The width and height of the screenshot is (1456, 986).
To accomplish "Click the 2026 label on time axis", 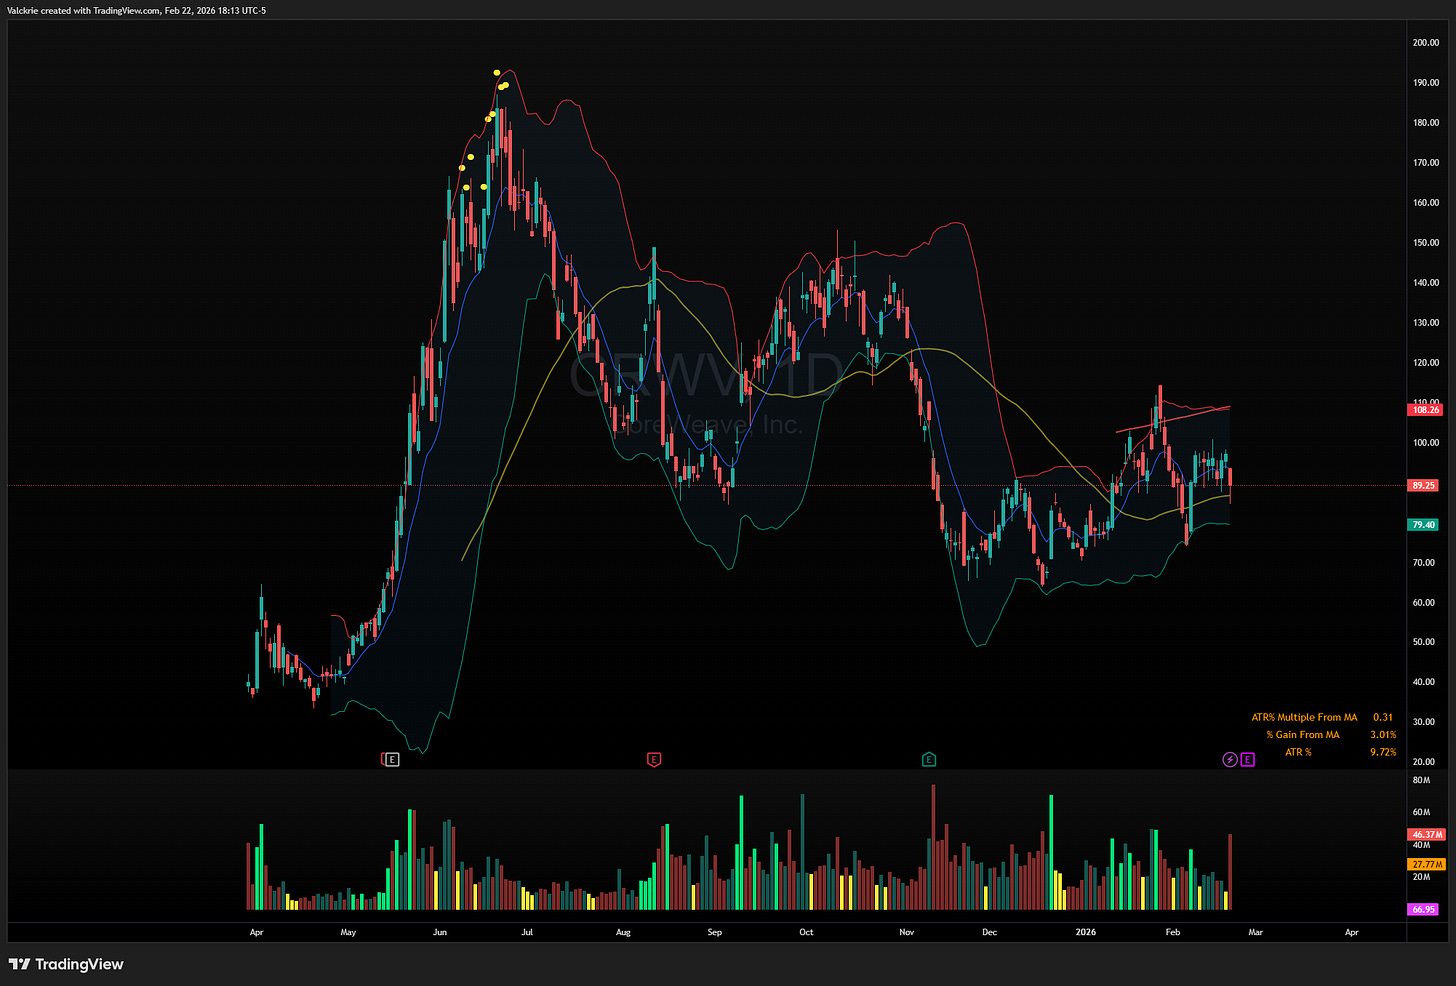I will tap(1085, 932).
